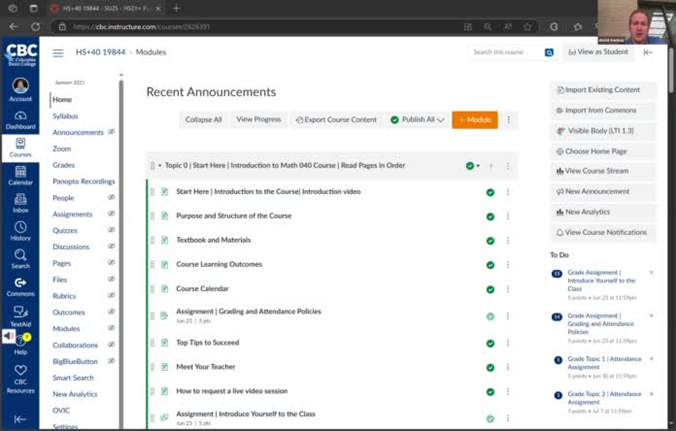This screenshot has width=676, height=431.
Task: Toggle publish status of Course Learning Outcomes
Action: [490, 265]
